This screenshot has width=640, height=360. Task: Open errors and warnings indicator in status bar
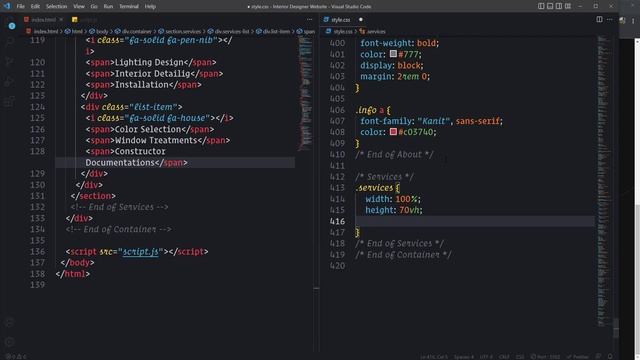16,356
